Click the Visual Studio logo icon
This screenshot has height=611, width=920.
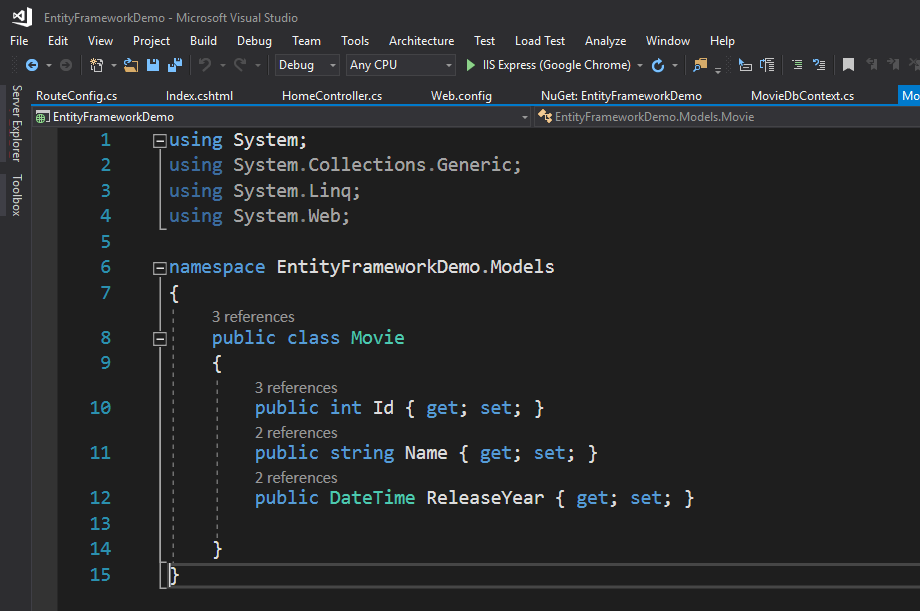(x=22, y=17)
